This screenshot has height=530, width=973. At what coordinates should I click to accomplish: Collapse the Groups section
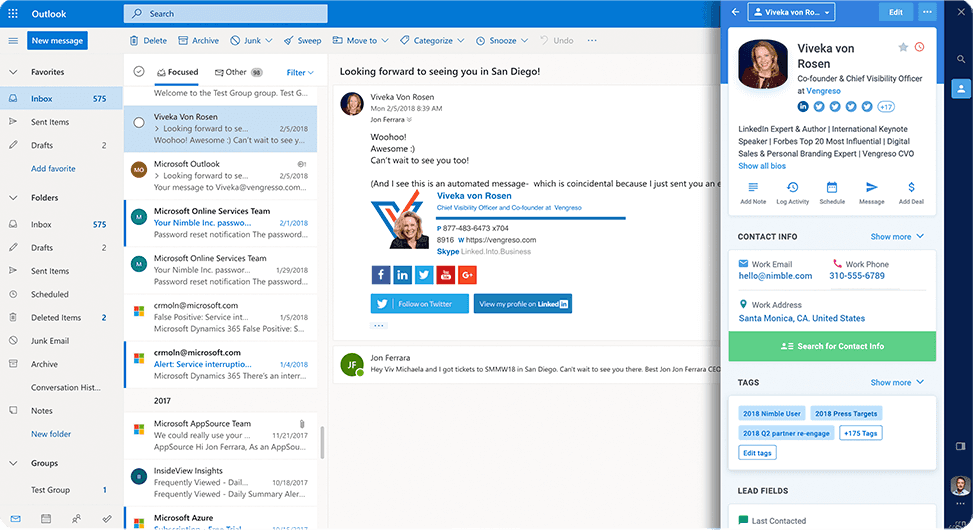pyautogui.click(x=13, y=463)
